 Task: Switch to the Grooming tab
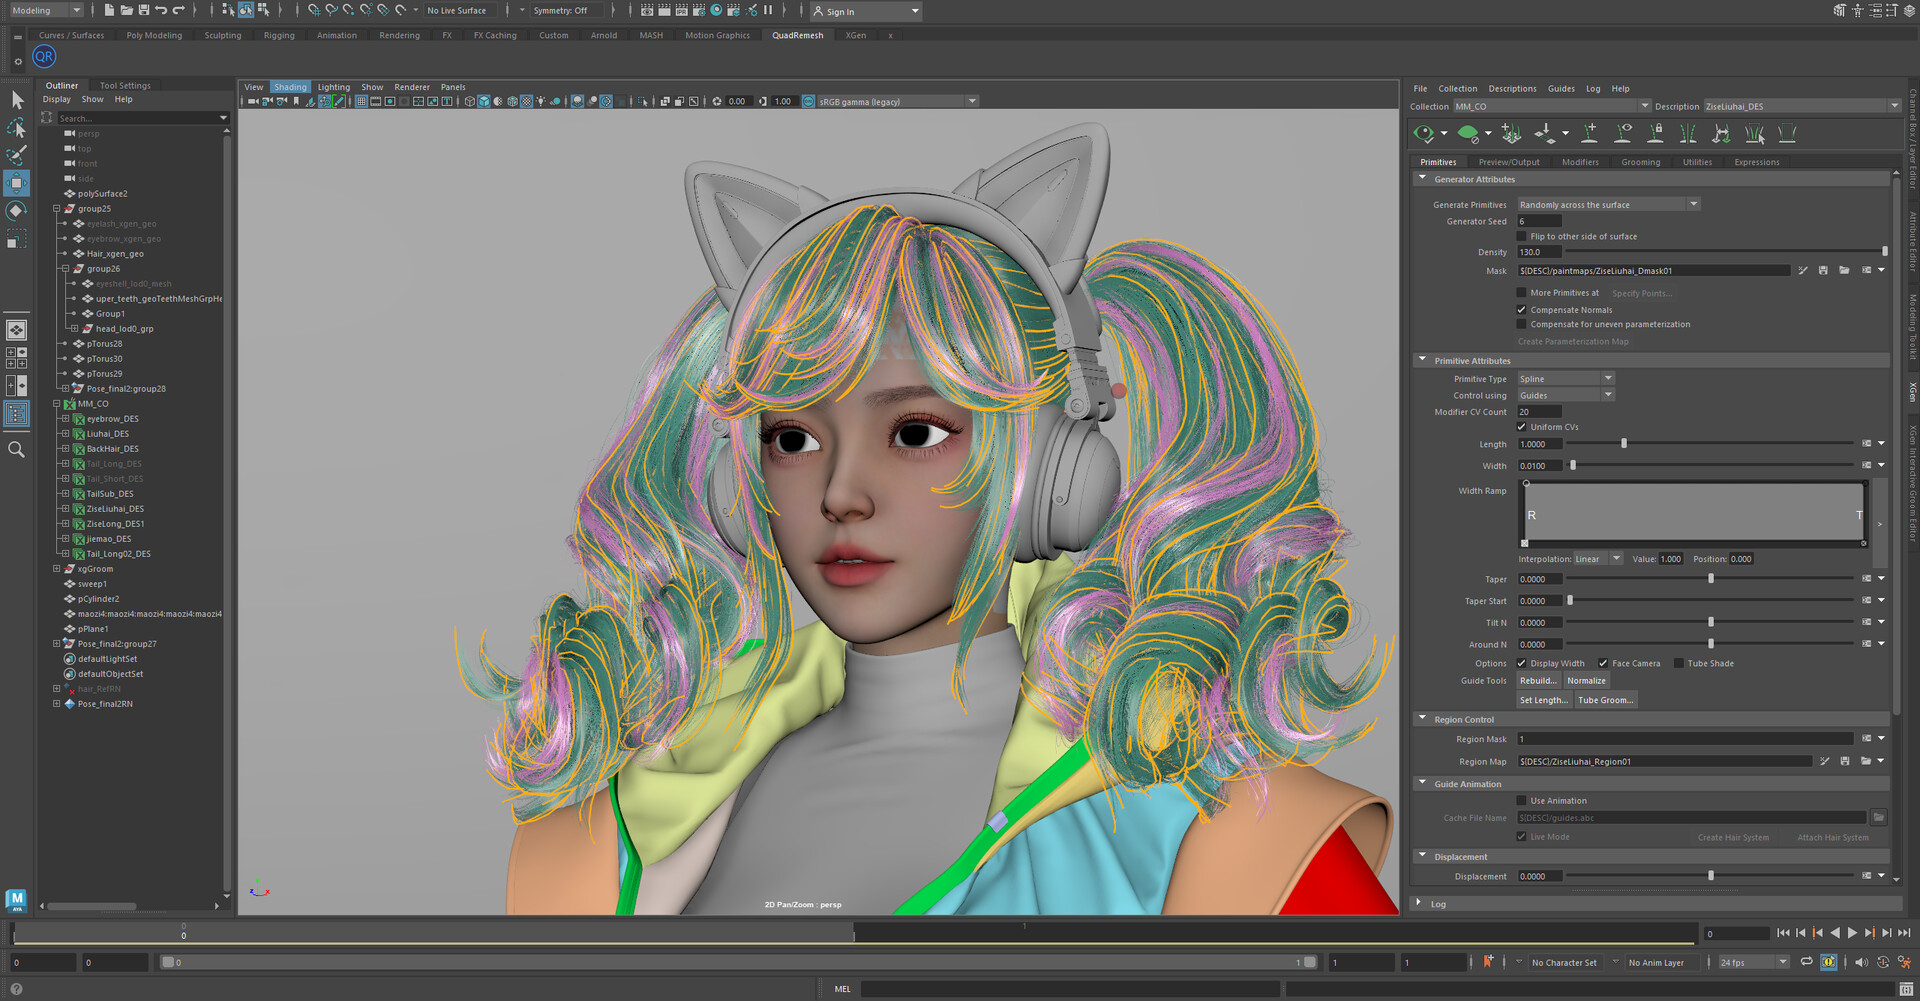coord(1640,162)
